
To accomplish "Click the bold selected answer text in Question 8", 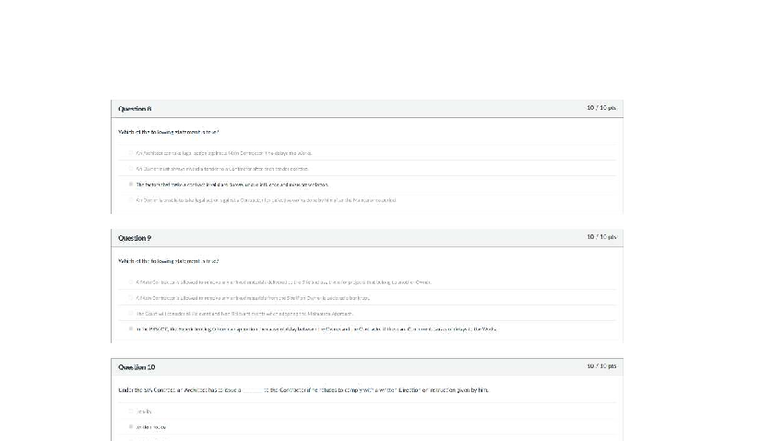I will point(232,184).
